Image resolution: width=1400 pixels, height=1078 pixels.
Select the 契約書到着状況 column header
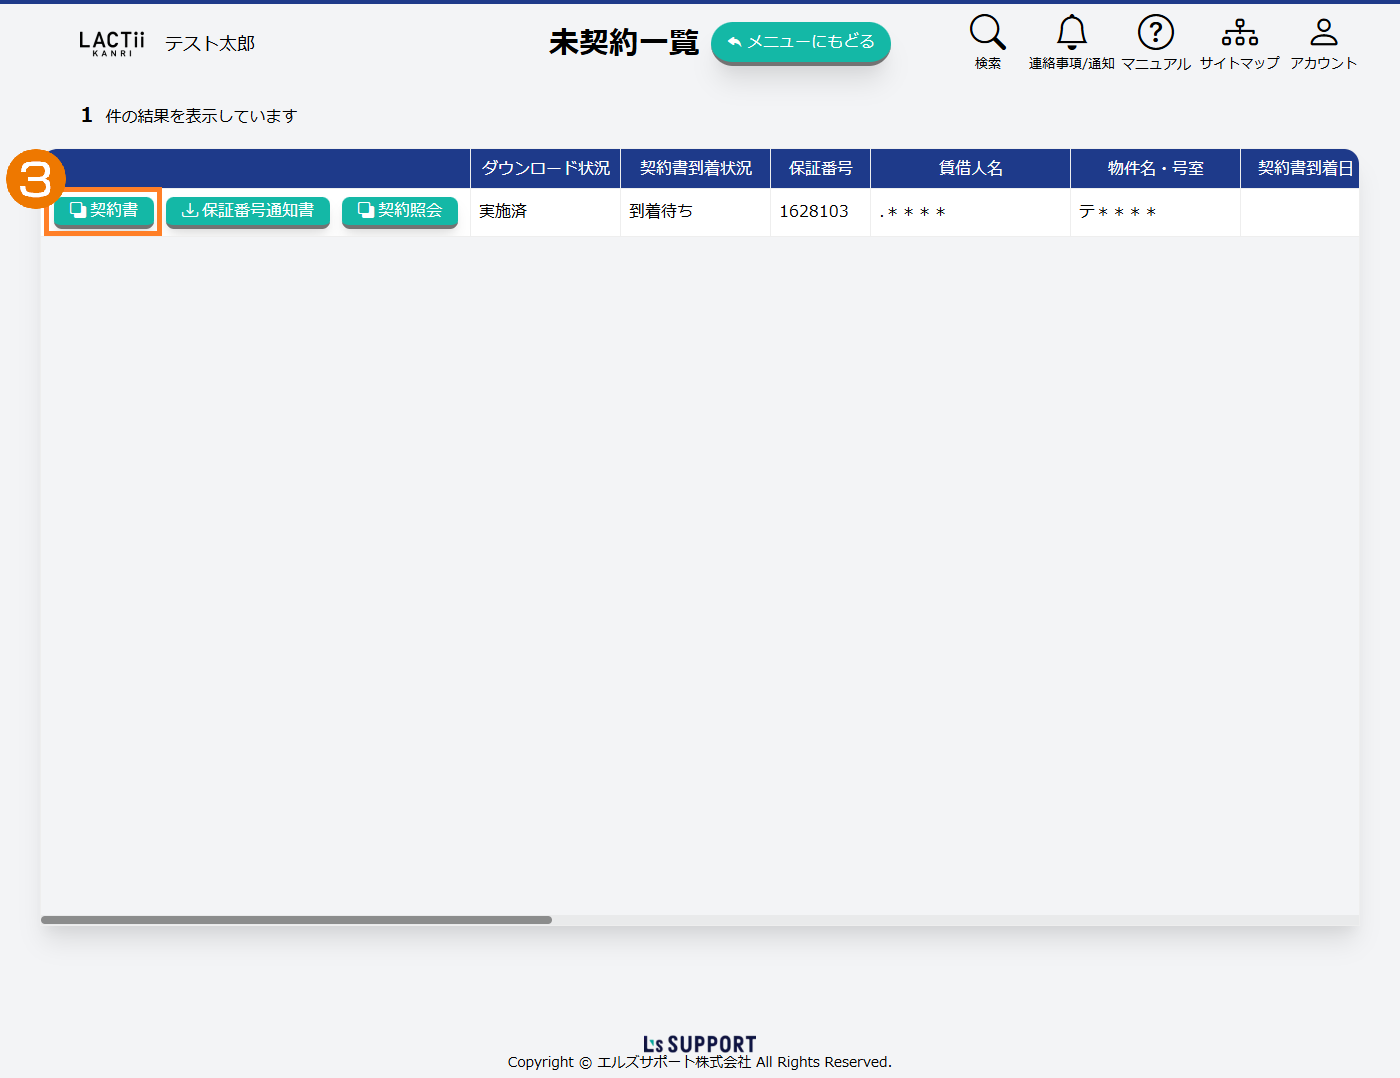(695, 168)
